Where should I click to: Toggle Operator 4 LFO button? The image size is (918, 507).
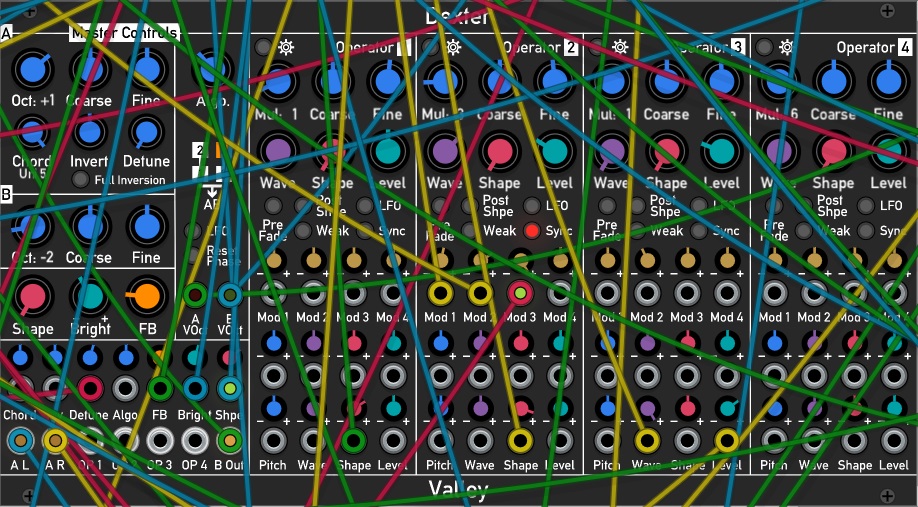coord(865,205)
